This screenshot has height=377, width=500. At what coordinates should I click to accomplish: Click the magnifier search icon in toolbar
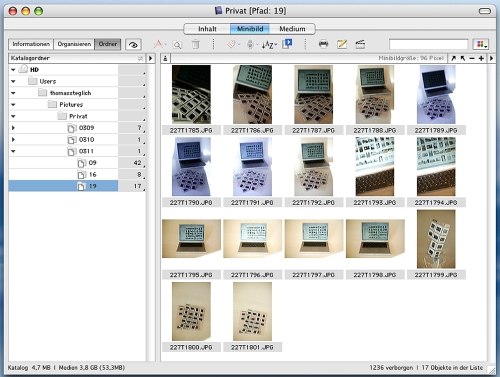[178, 45]
